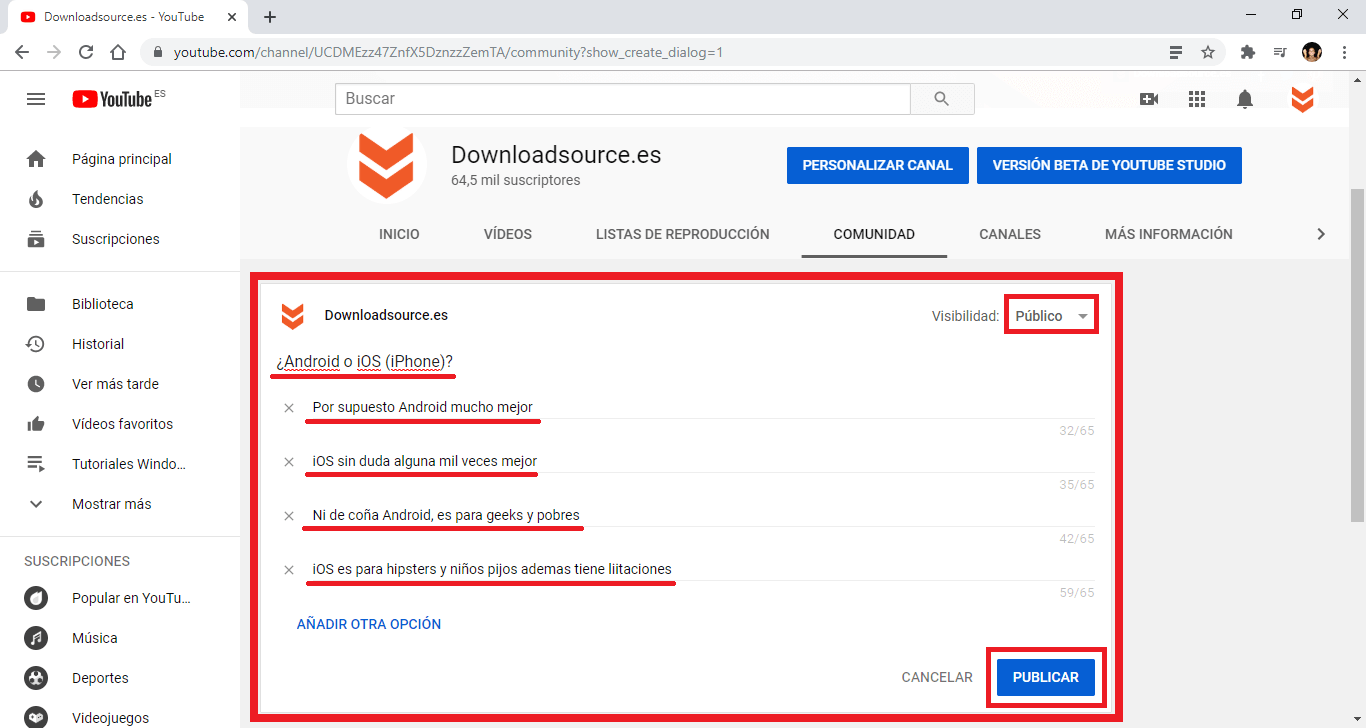Open the YouTube apps grid
The width and height of the screenshot is (1366, 728).
click(x=1197, y=99)
